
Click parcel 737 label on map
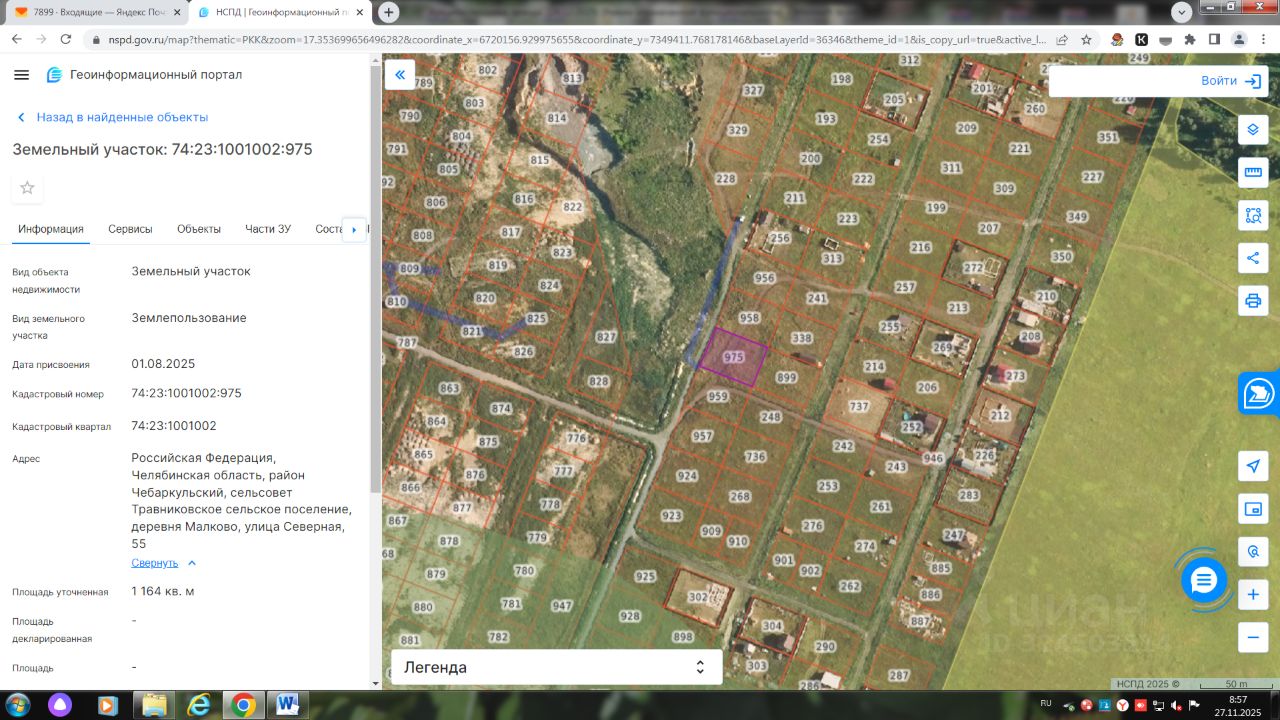click(859, 407)
